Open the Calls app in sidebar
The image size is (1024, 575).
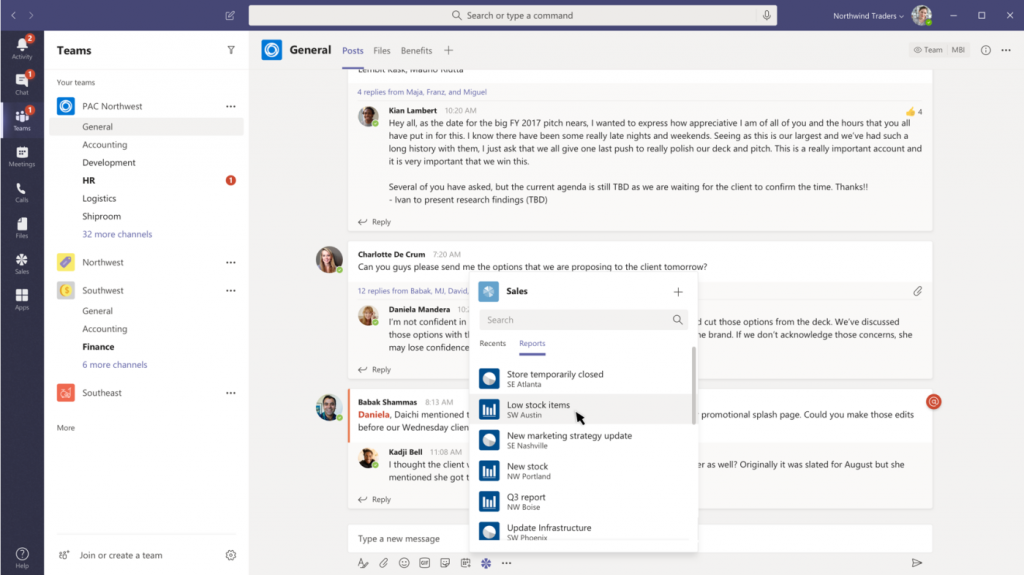[22, 191]
